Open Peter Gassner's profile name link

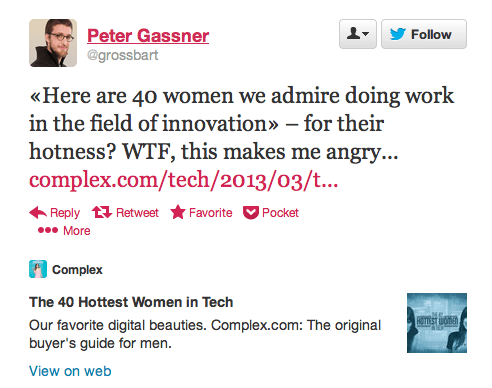(148, 36)
